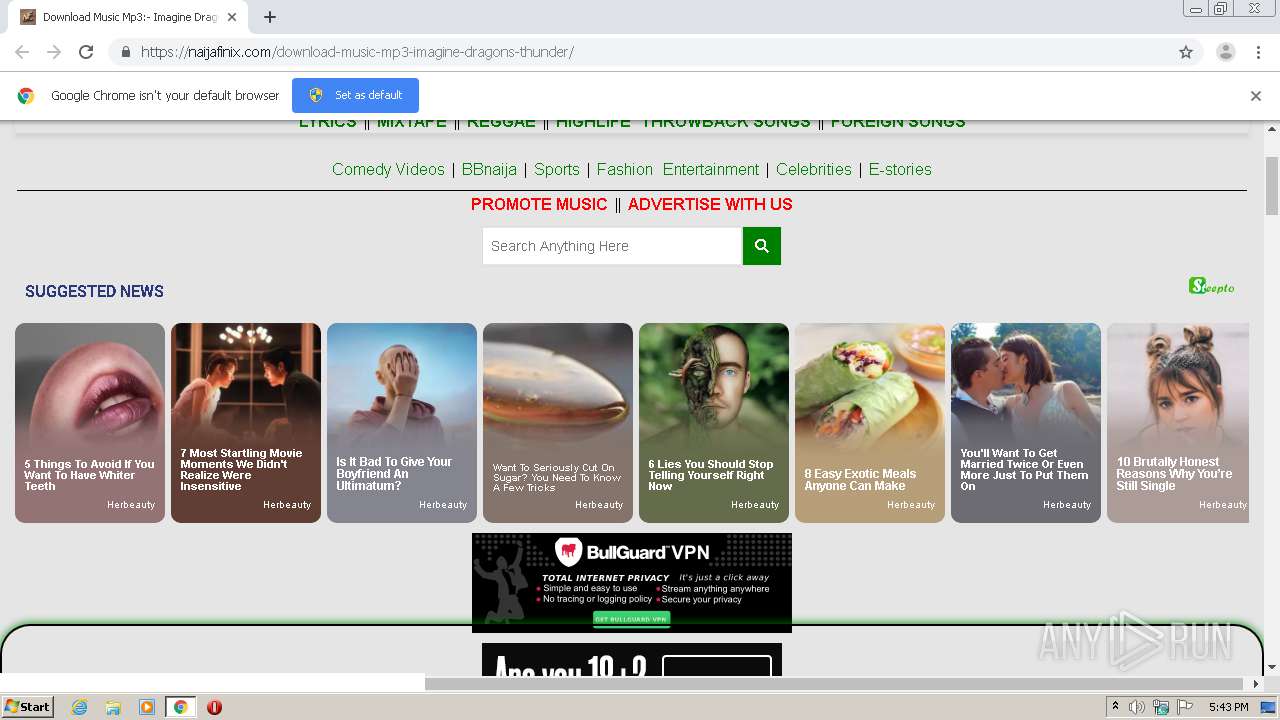The image size is (1280, 720).
Task: Click the Chrome taskbar icon
Action: pyautogui.click(x=181, y=707)
